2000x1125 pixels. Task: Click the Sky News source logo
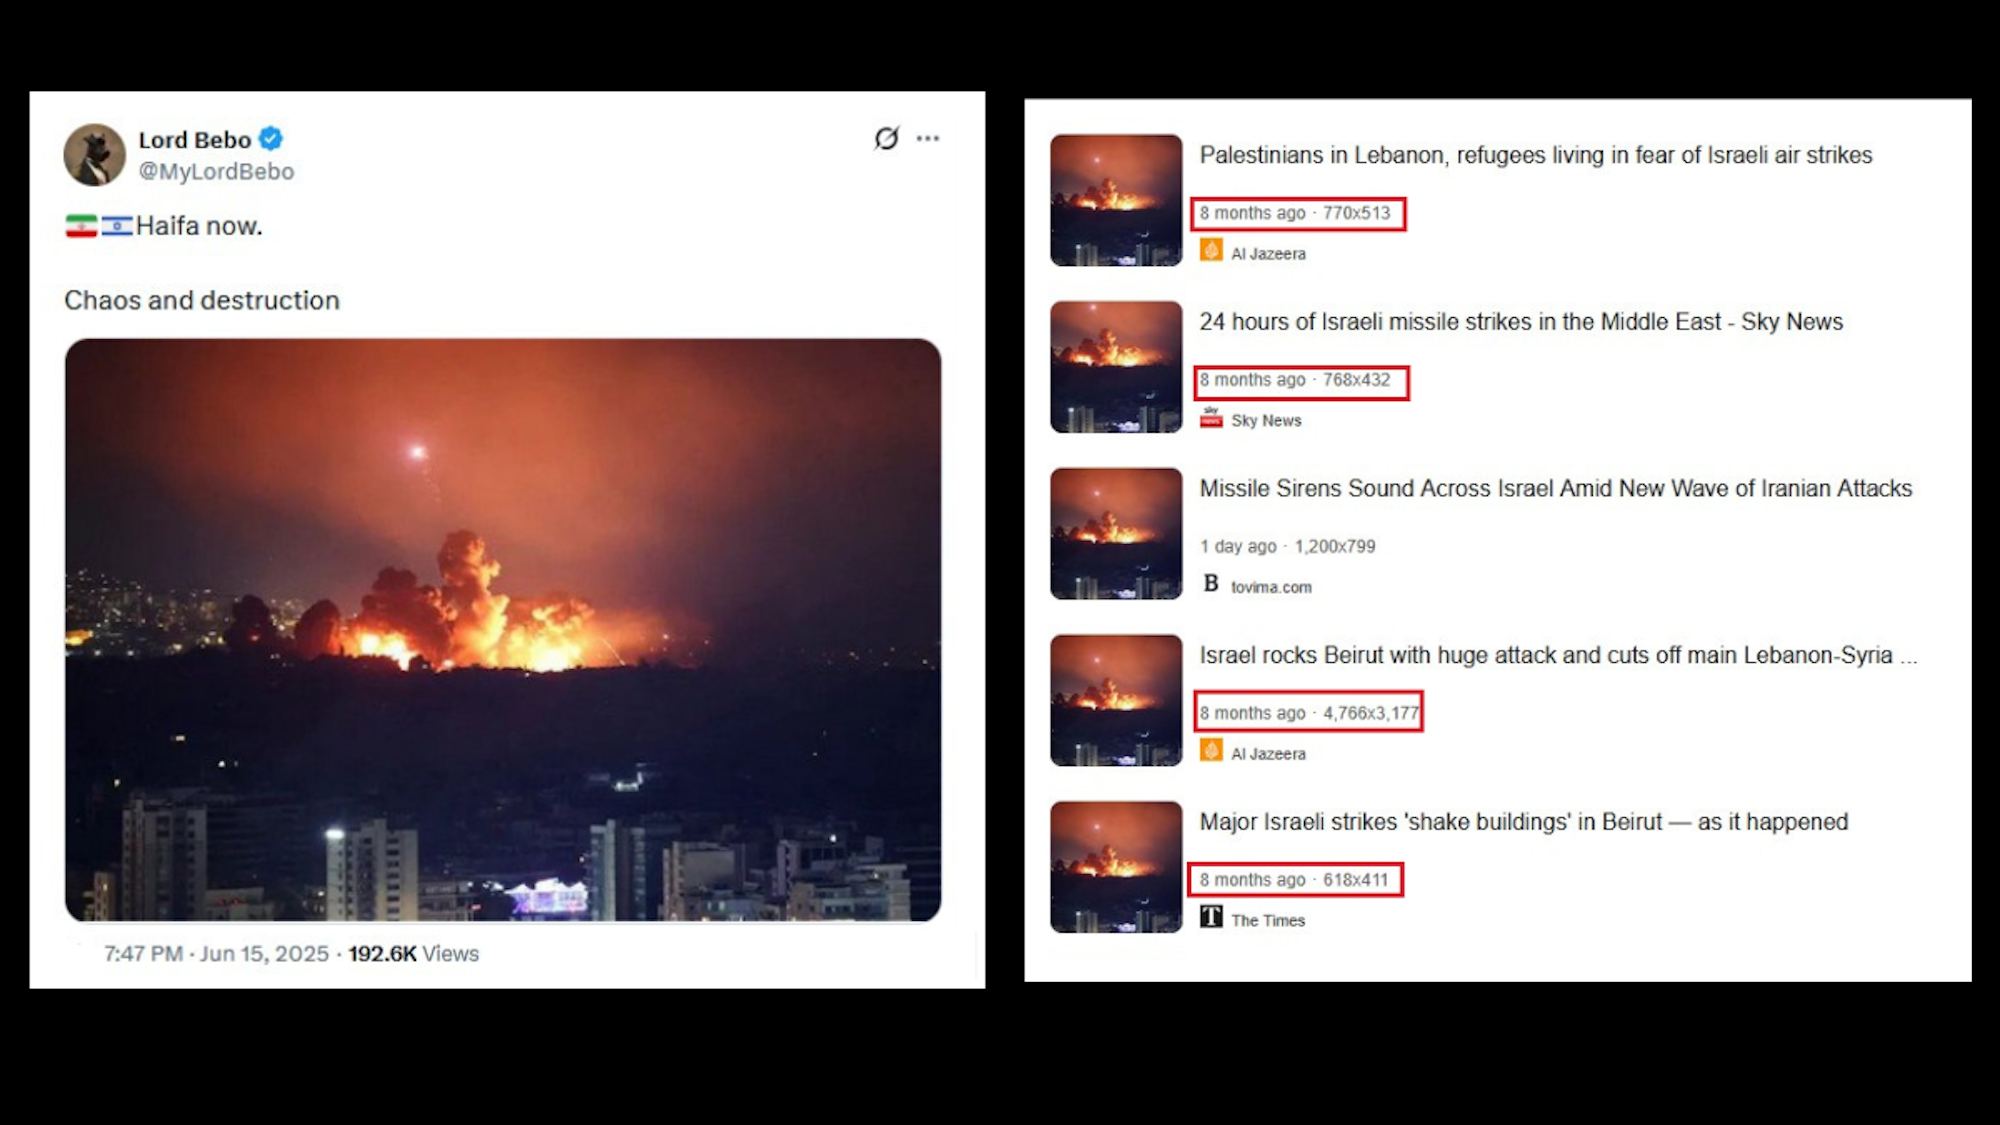(1211, 418)
